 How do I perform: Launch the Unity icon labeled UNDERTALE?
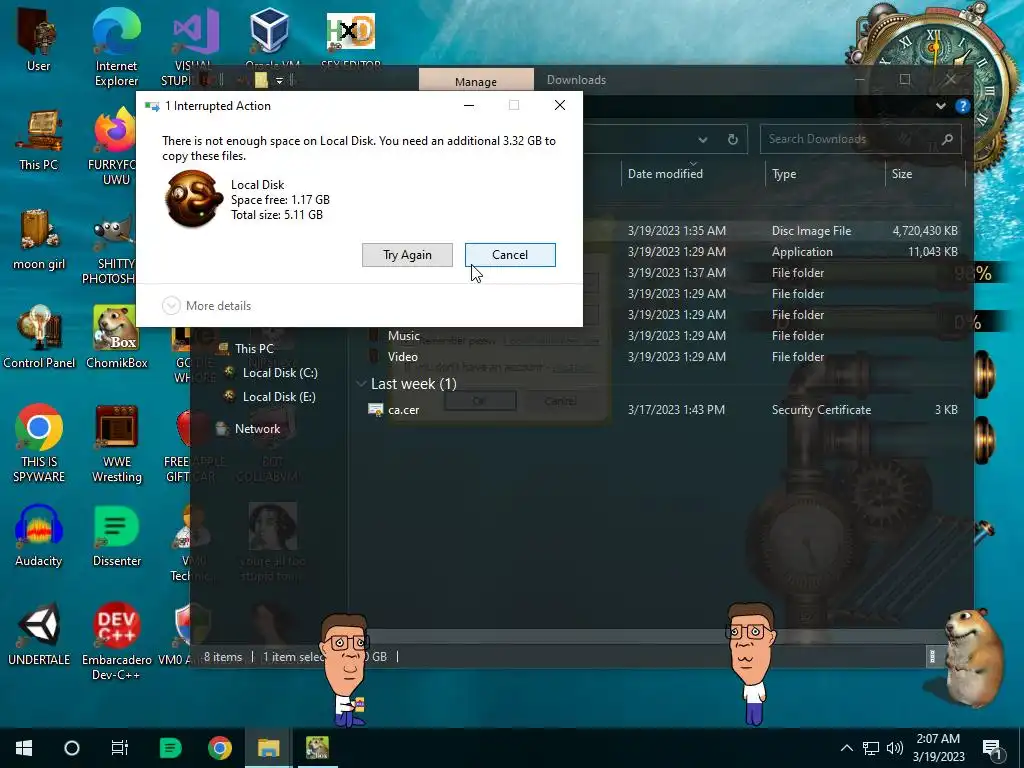(39, 633)
